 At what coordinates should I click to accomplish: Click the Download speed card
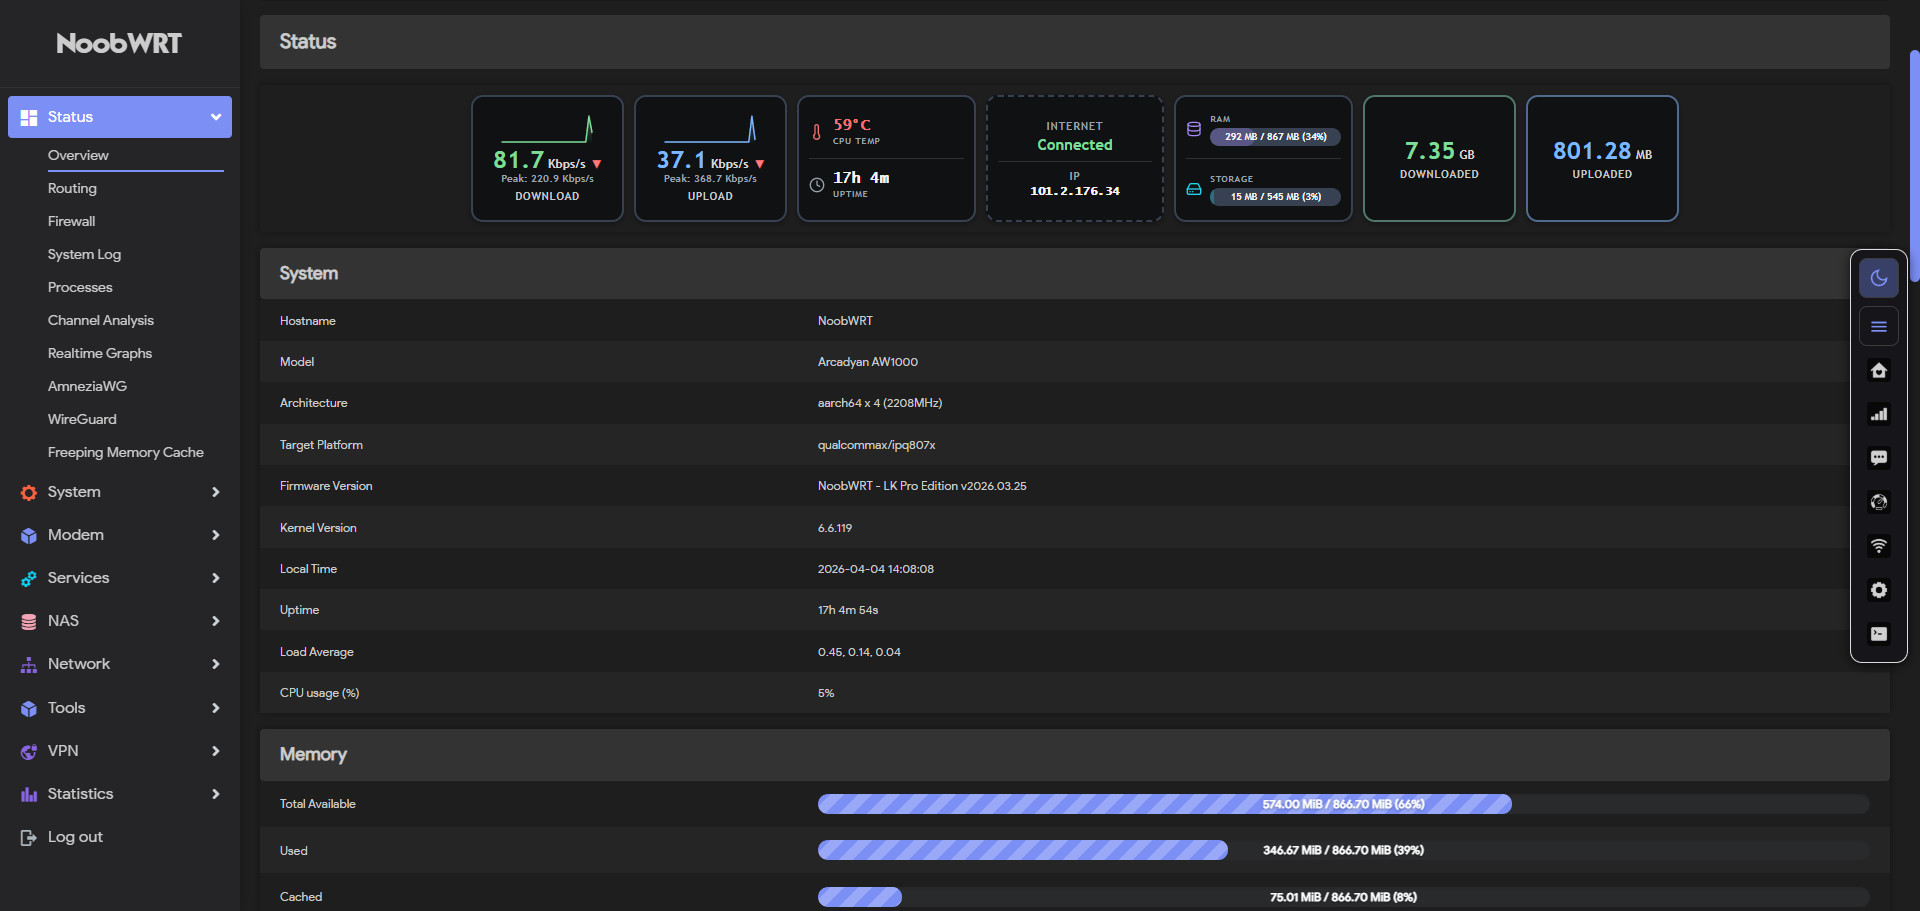547,158
